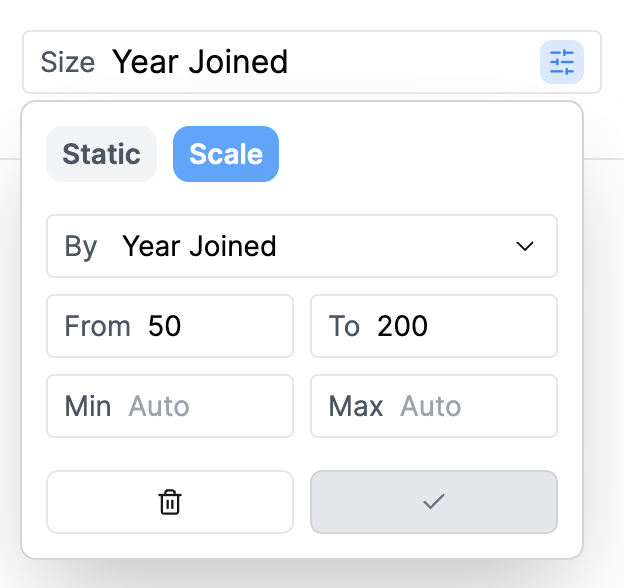This screenshot has width=624, height=588.
Task: Click the Min Auto input field
Action: [x=170, y=406]
